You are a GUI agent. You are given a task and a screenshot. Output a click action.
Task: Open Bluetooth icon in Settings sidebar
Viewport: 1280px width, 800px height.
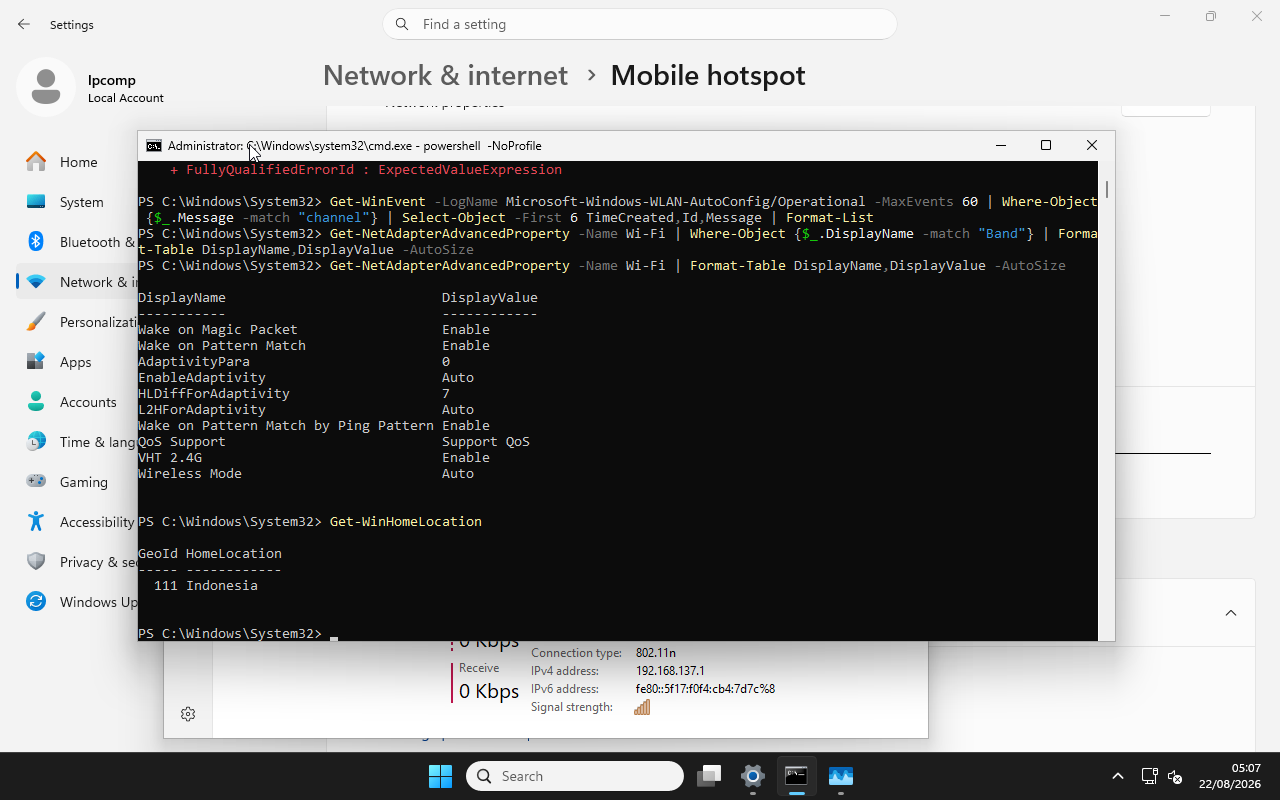(x=36, y=242)
